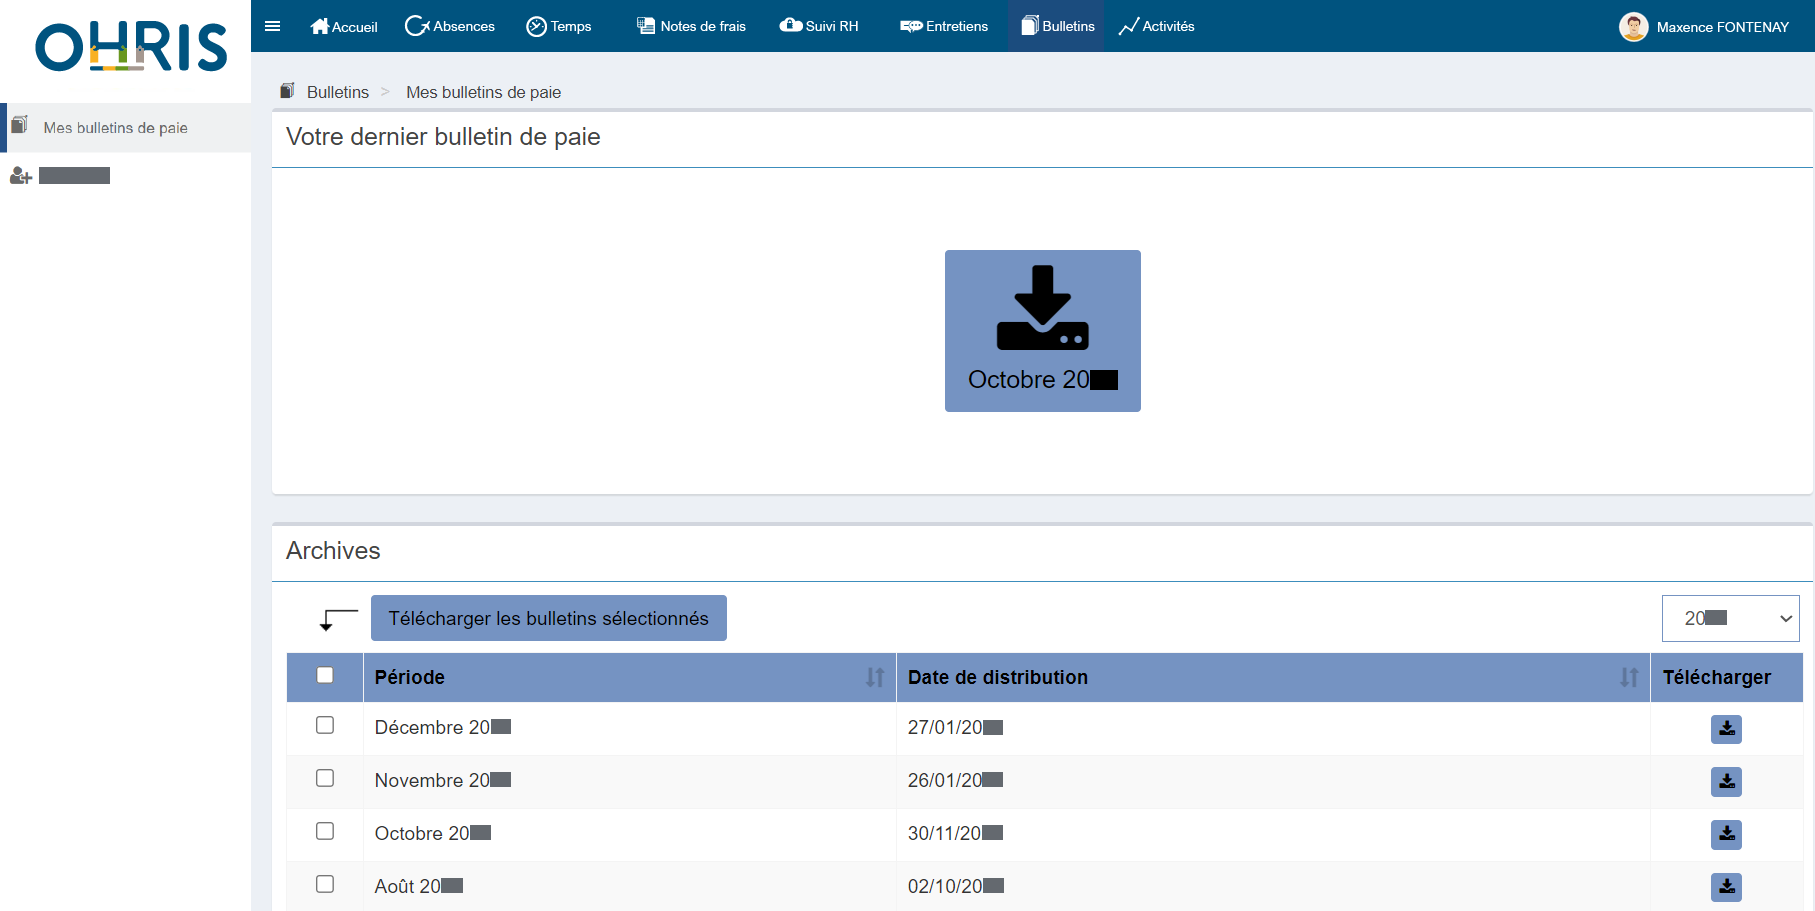The height and width of the screenshot is (911, 1815).
Task: Click the user avatar picture
Action: tap(1633, 27)
